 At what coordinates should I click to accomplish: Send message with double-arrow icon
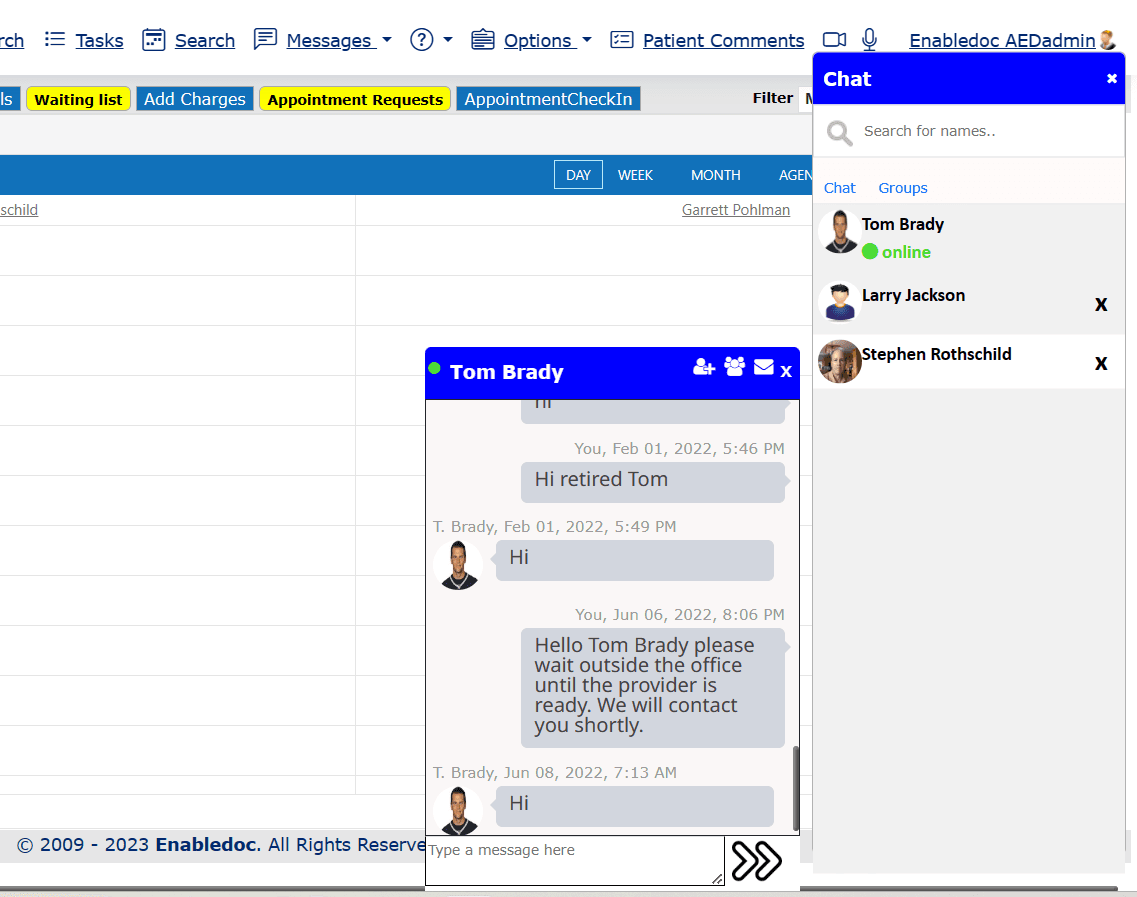click(x=756, y=861)
